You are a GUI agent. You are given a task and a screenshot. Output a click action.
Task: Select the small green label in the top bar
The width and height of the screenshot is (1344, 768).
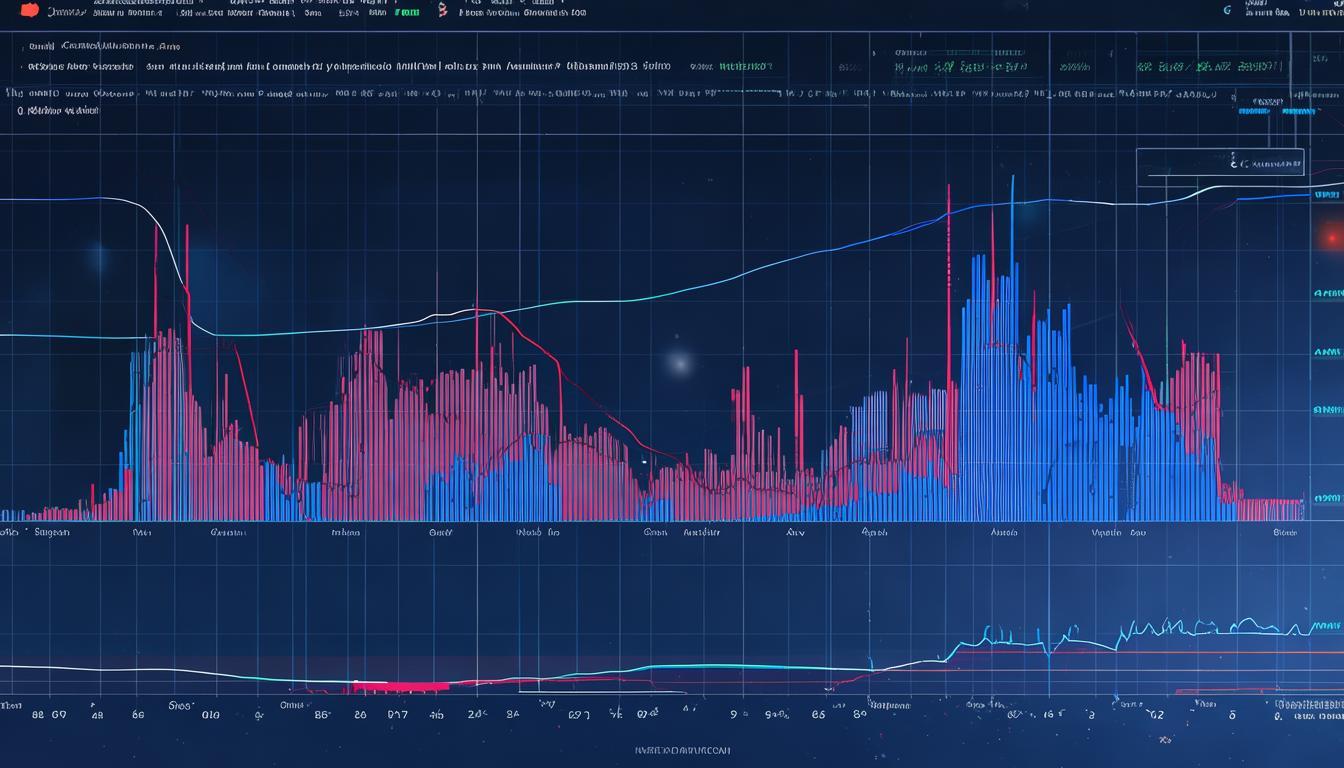pyautogui.click(x=407, y=13)
